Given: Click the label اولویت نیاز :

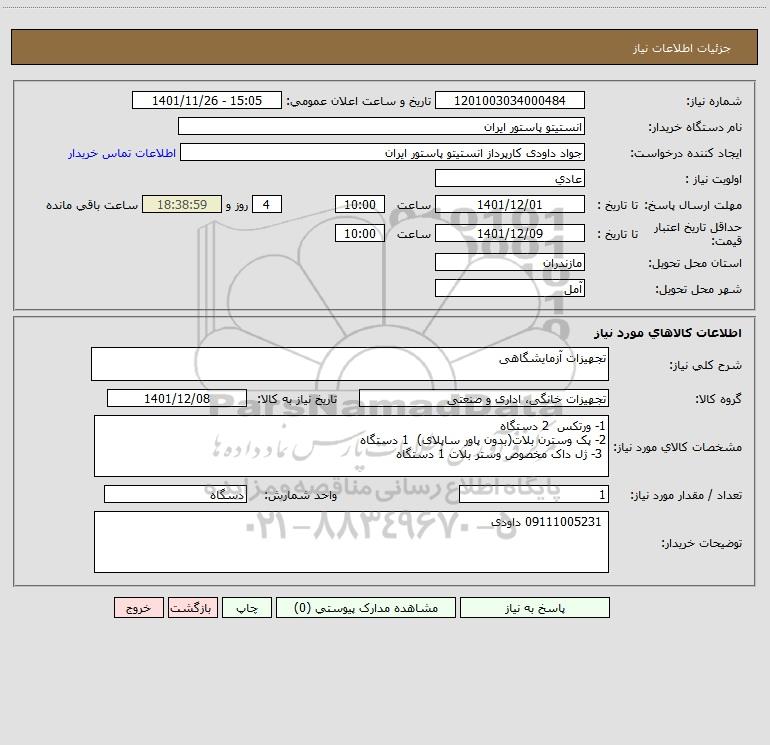Looking at the screenshot, I should point(714,179).
